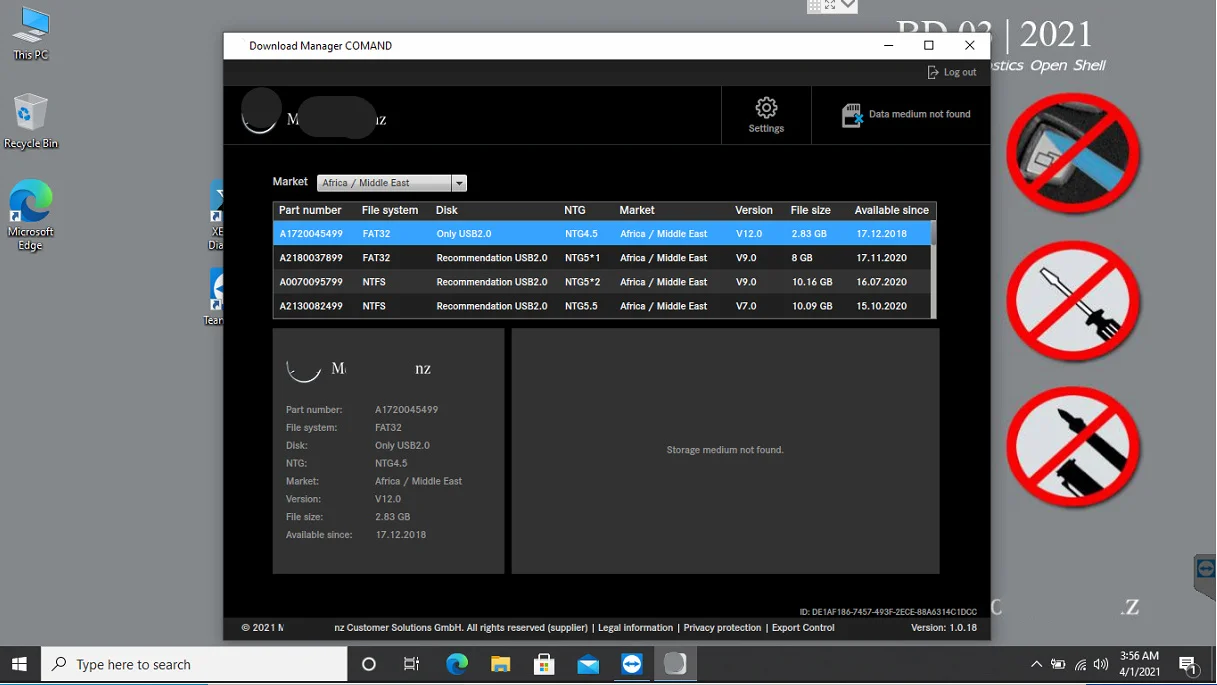The width and height of the screenshot is (1217, 685).
Task: Show hidden system tray icons
Action: pyautogui.click(x=1036, y=664)
